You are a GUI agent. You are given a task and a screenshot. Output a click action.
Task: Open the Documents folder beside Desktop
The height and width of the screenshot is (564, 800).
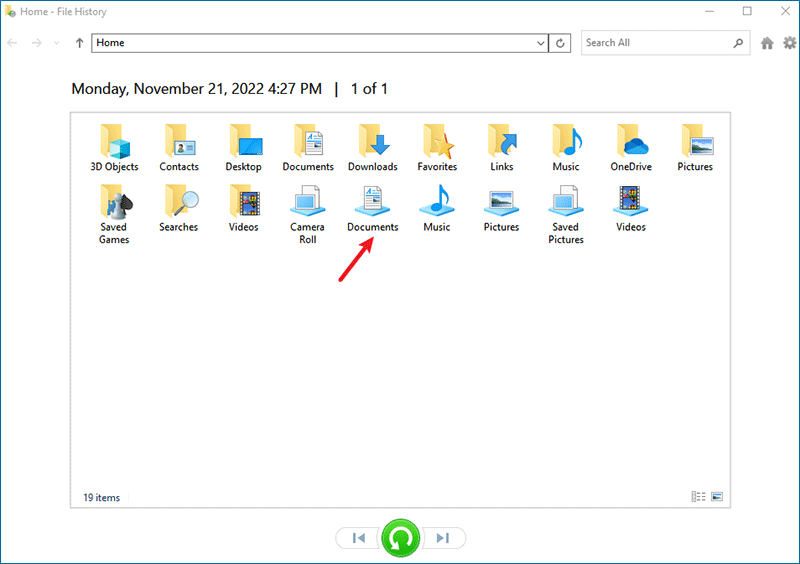(x=308, y=148)
